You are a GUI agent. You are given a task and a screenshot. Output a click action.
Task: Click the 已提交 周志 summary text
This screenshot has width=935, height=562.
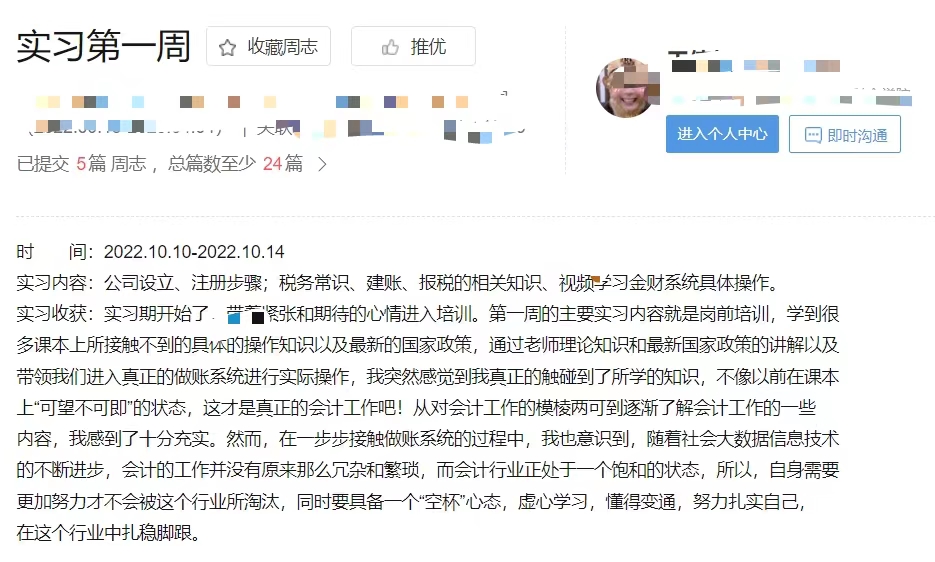[160, 163]
